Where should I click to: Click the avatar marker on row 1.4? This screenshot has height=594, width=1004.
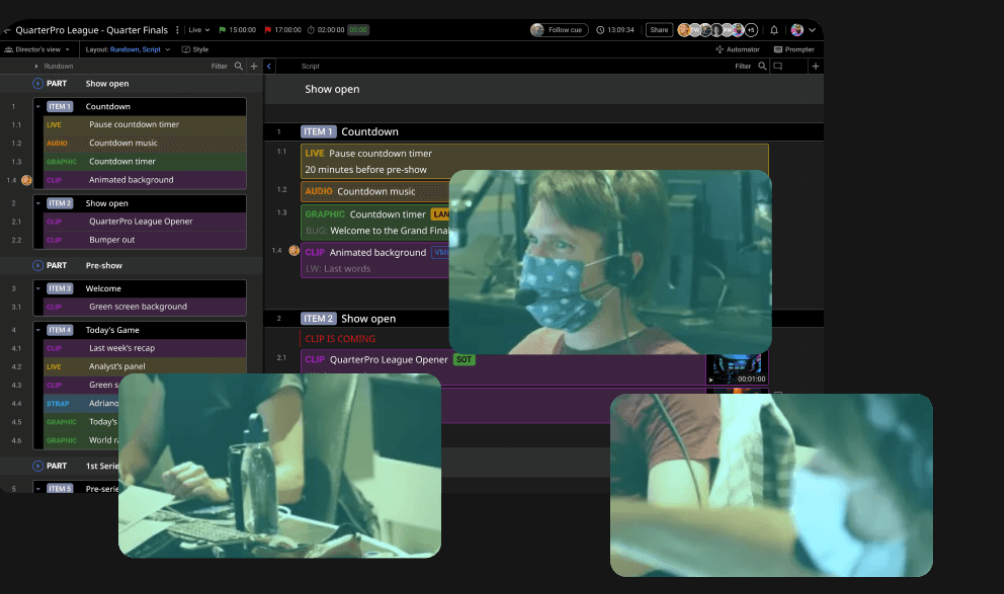pos(26,181)
